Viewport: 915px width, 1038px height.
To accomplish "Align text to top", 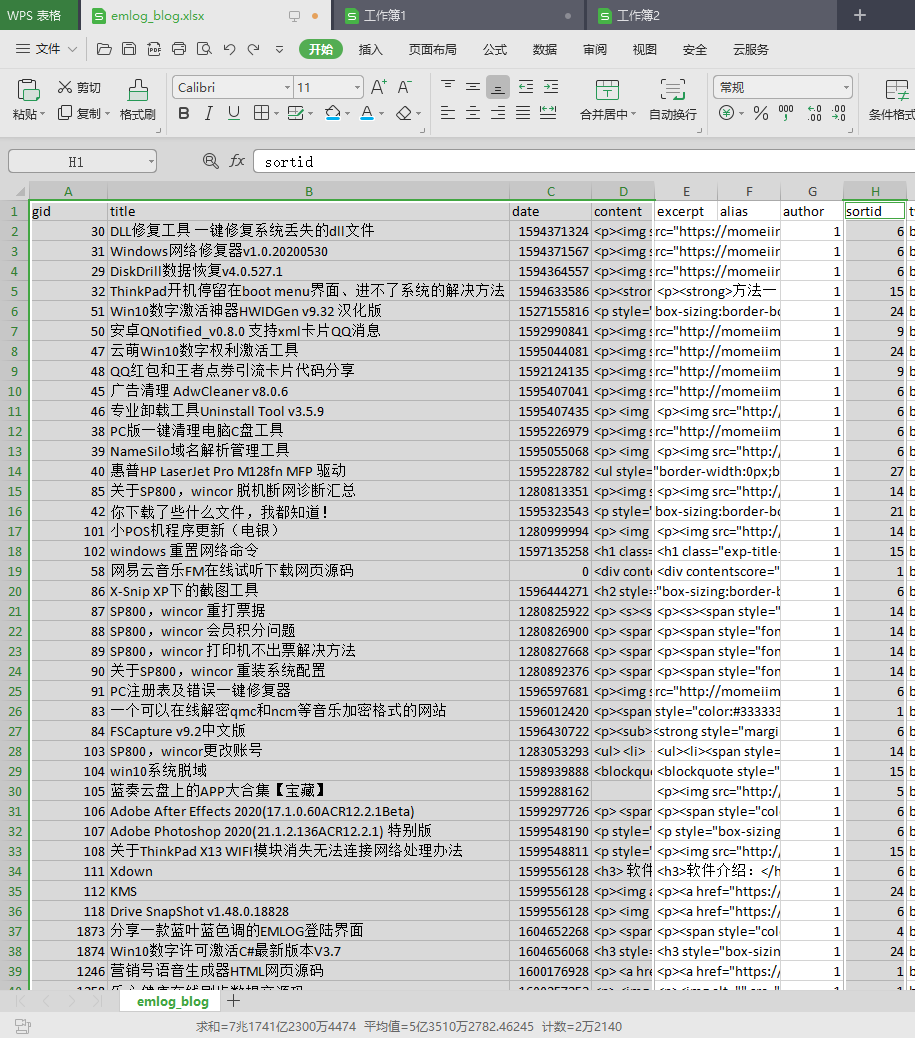I will pos(448,86).
